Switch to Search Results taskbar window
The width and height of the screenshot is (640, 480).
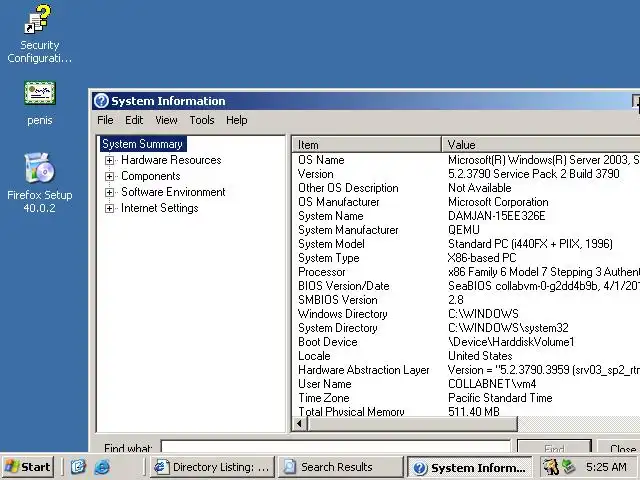[x=341, y=467]
